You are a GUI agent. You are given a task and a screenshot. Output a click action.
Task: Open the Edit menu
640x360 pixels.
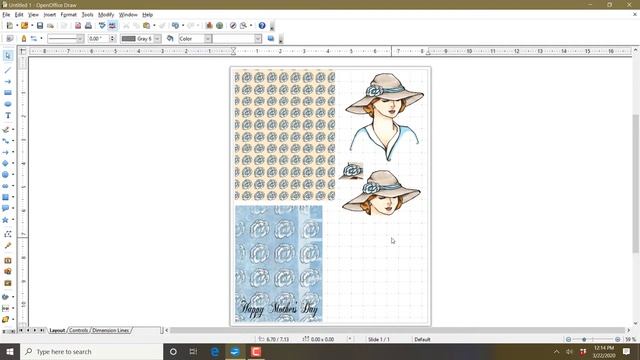pyautogui.click(x=19, y=15)
